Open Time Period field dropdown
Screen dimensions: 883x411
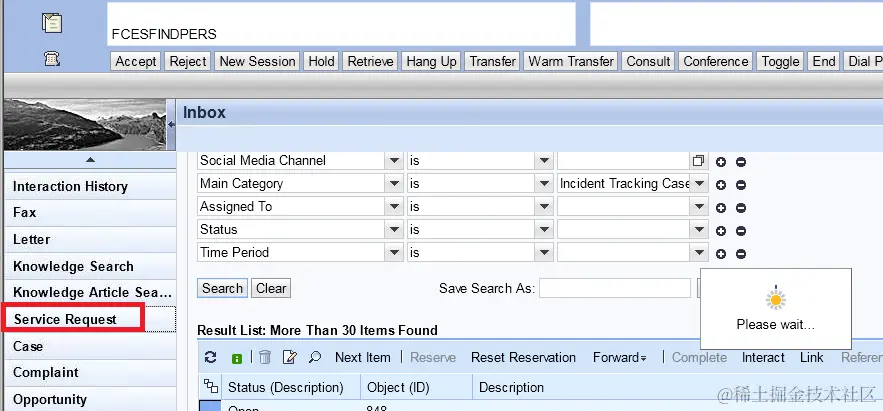point(394,253)
